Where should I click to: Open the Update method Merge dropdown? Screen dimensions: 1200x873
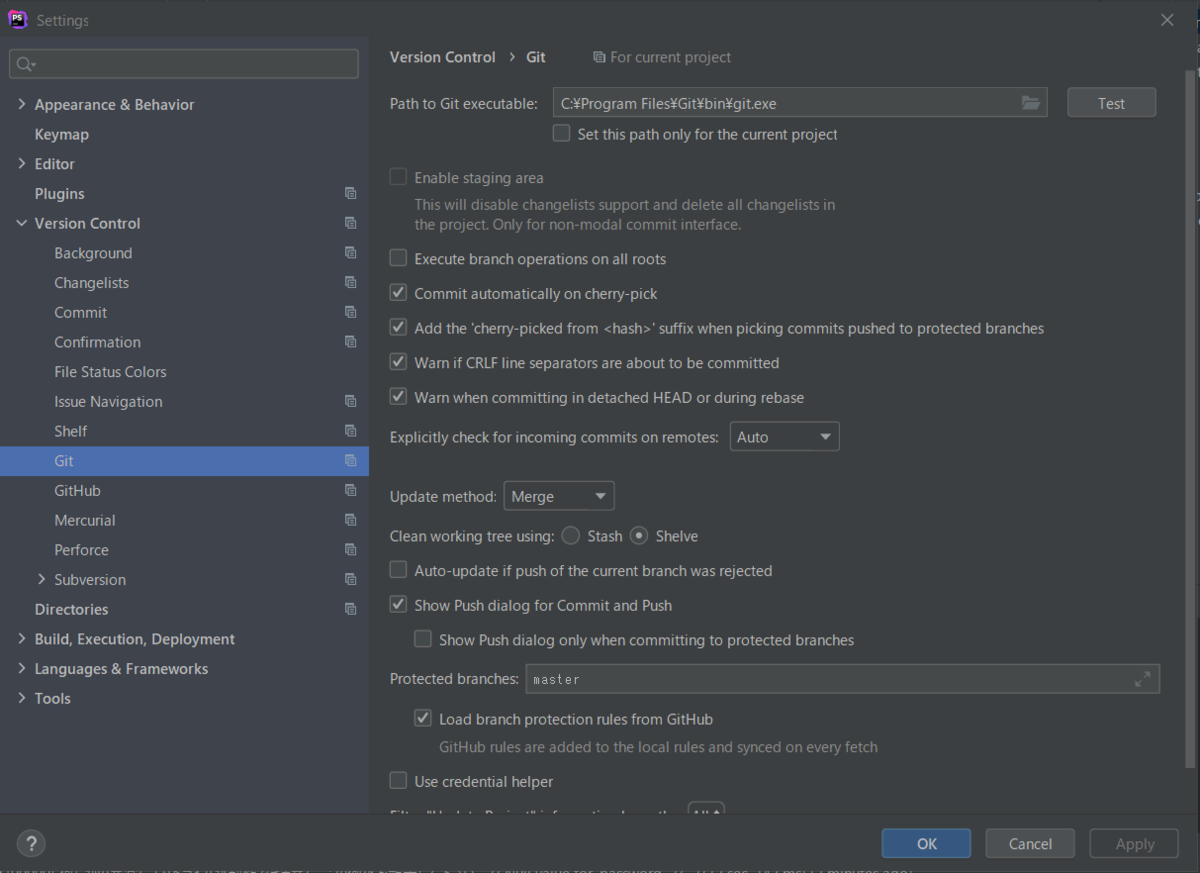(x=559, y=496)
